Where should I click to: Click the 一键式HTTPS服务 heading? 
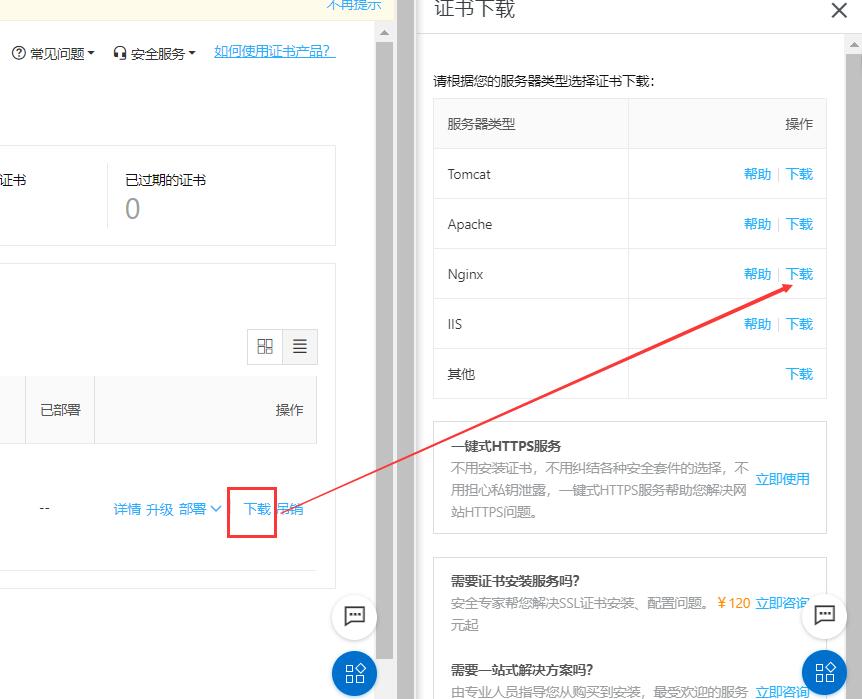tap(506, 446)
